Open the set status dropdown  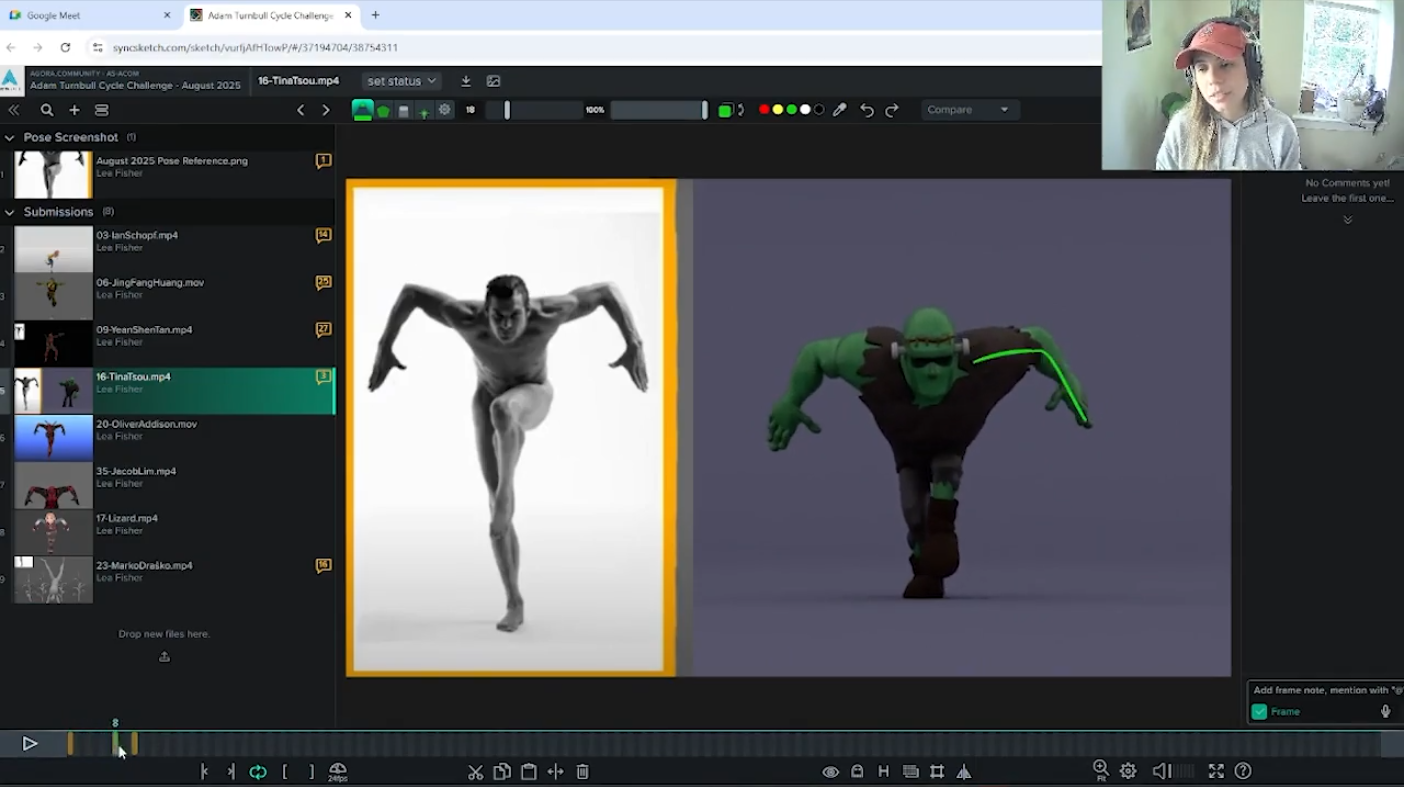click(401, 81)
